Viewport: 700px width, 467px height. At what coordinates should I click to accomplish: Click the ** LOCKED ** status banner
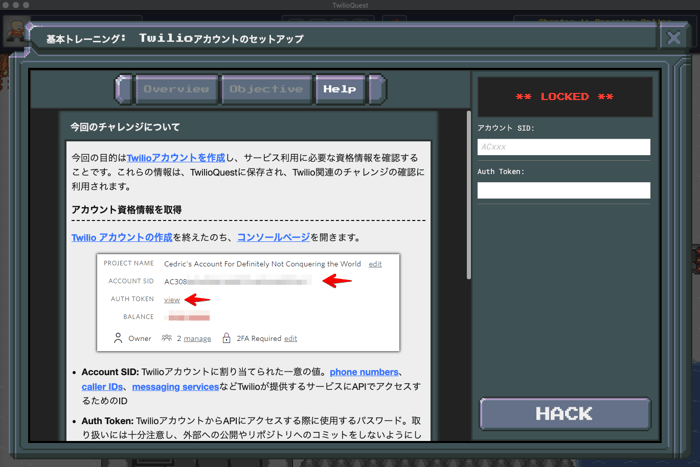click(x=565, y=97)
